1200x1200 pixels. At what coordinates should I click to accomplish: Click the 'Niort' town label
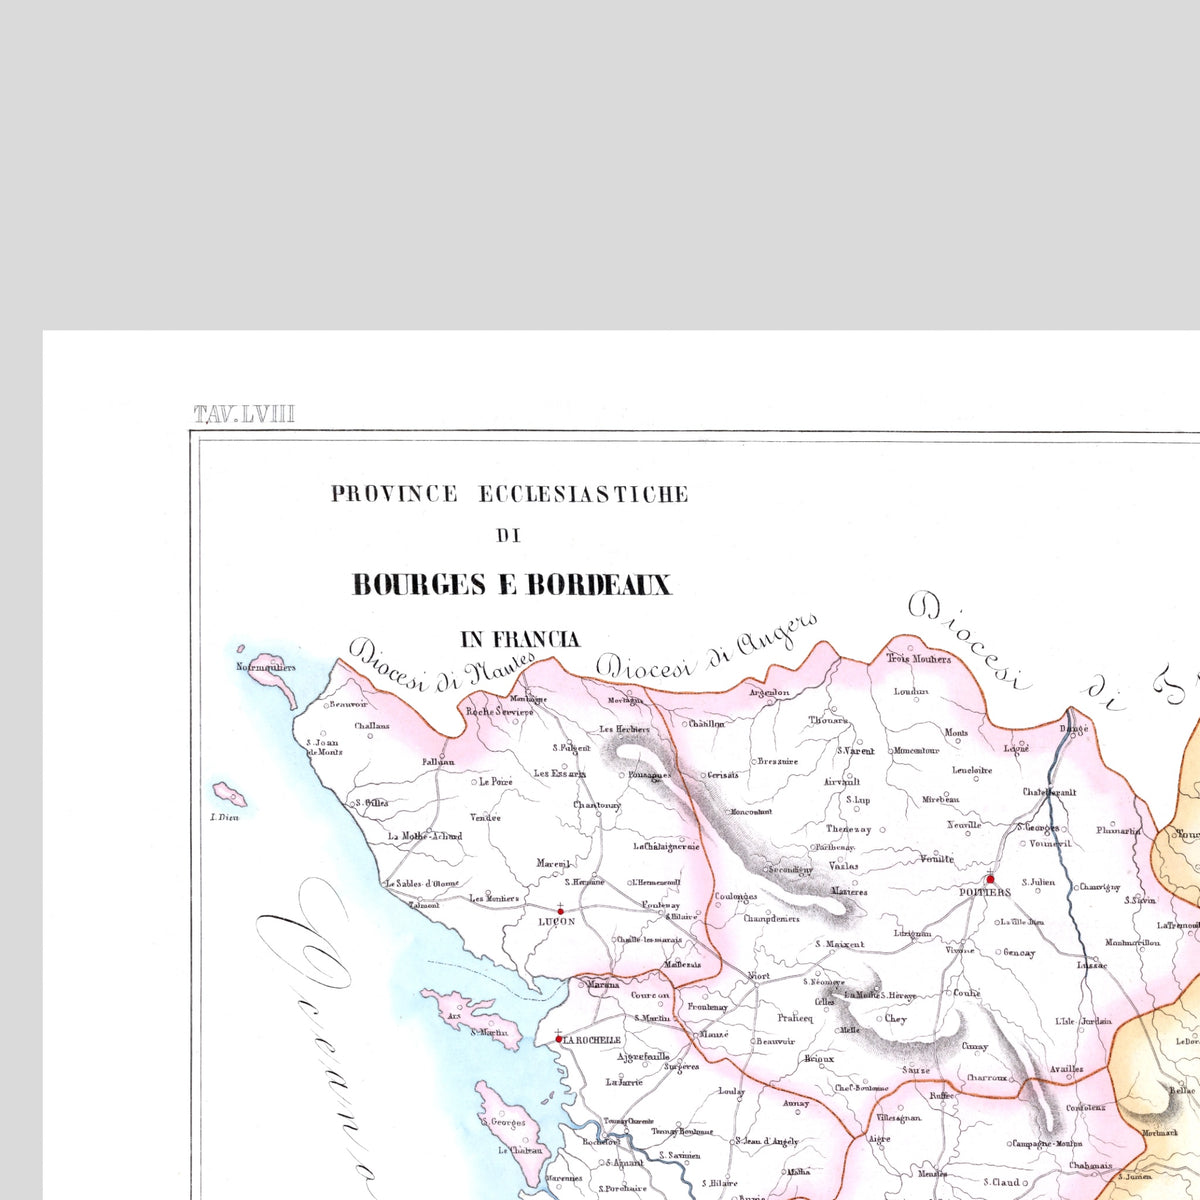[759, 976]
